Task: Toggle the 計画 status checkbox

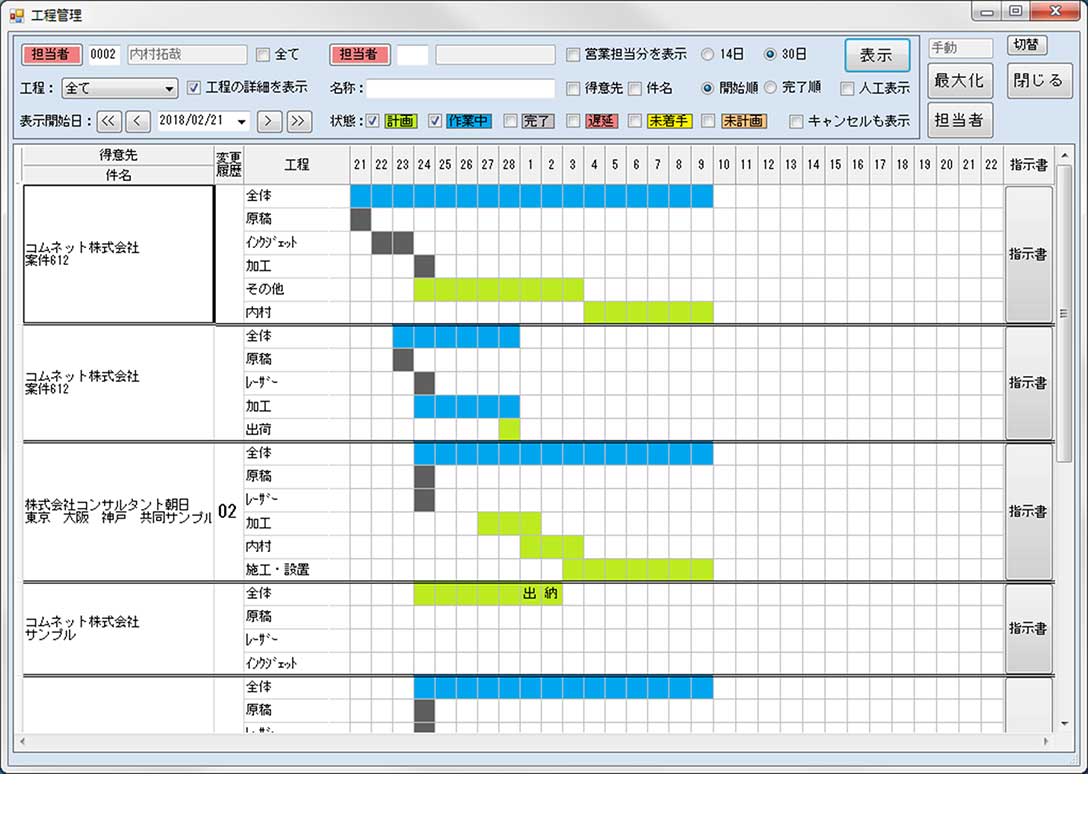Action: (x=372, y=121)
